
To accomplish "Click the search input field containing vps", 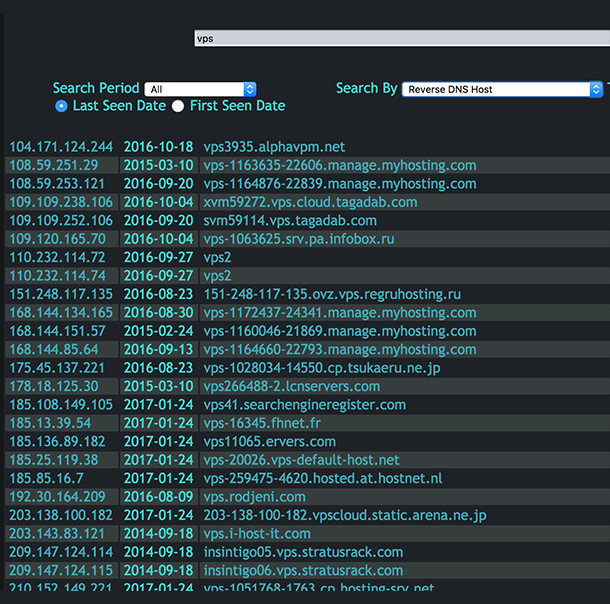I will click(x=402, y=39).
